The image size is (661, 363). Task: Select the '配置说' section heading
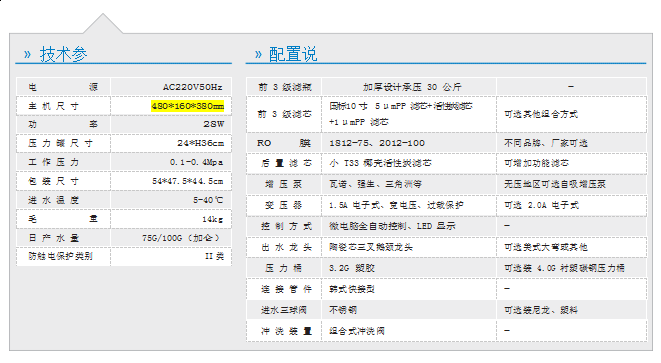click(293, 54)
